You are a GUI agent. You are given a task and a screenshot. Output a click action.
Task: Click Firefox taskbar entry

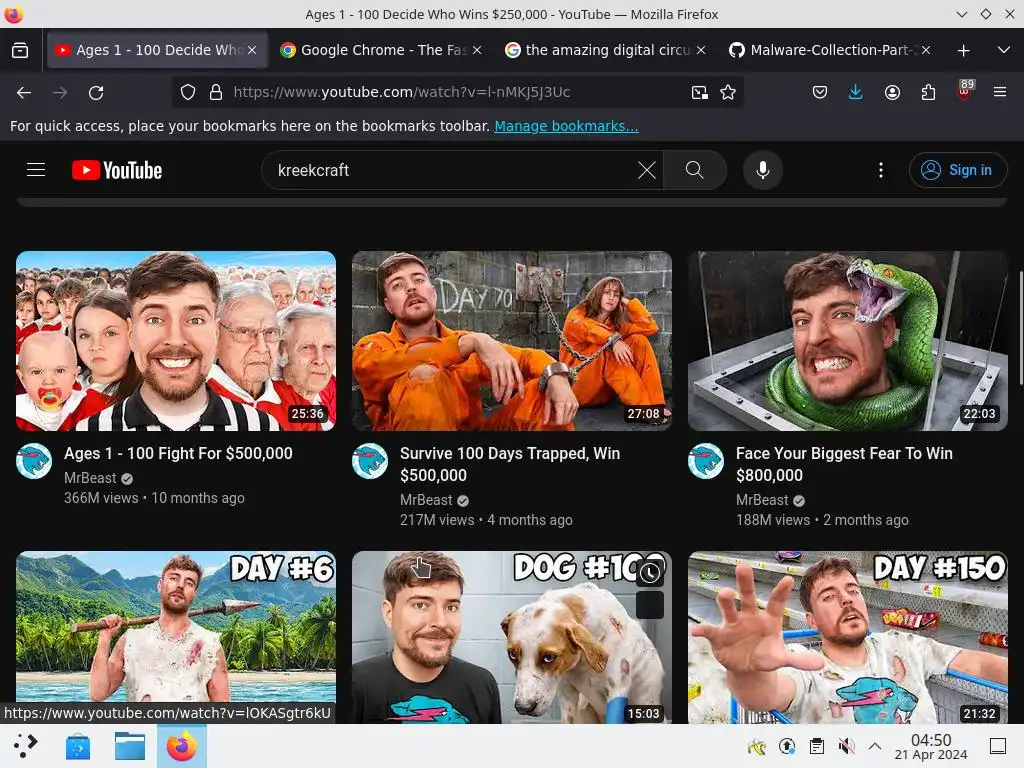[x=182, y=746]
